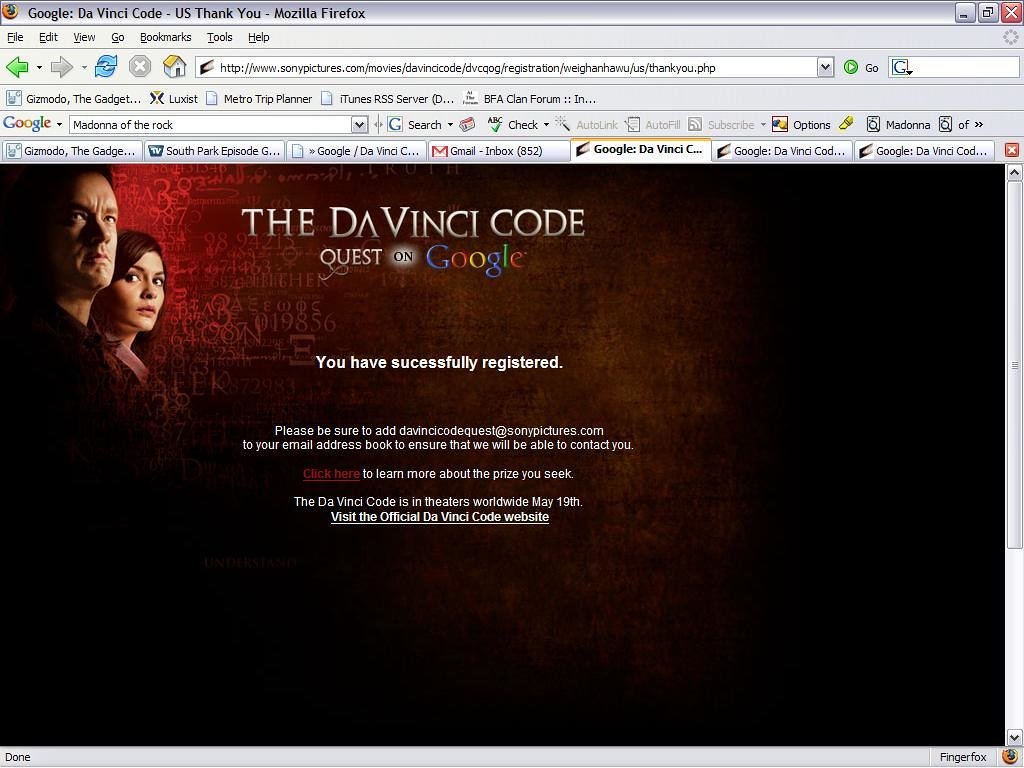Click the vertical scrollbar up arrow
This screenshot has height=768, width=1024.
(x=1014, y=172)
